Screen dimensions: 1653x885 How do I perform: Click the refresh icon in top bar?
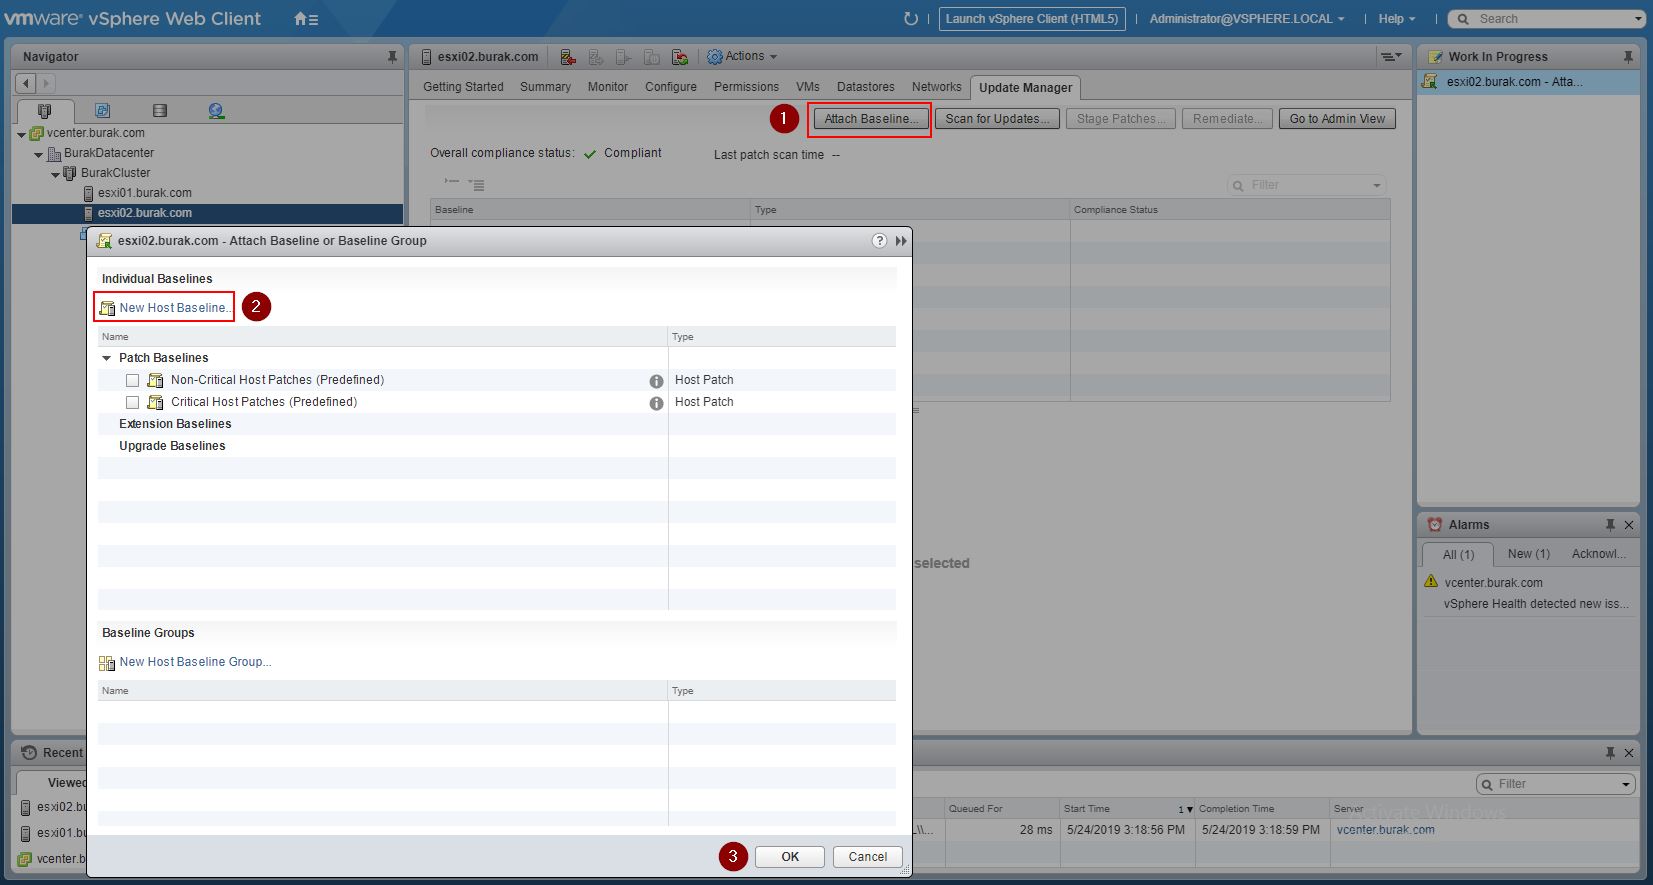tap(910, 19)
